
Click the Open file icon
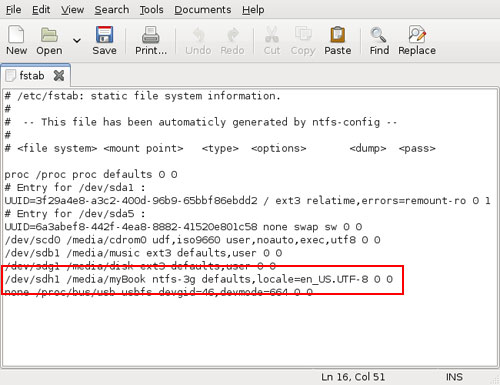tap(49, 35)
